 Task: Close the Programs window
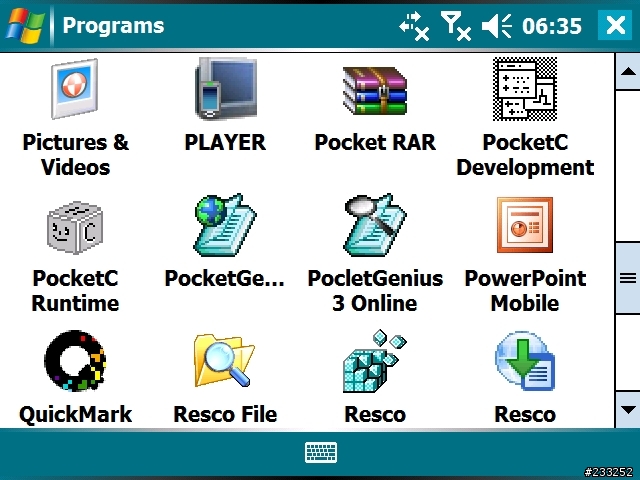[615, 25]
